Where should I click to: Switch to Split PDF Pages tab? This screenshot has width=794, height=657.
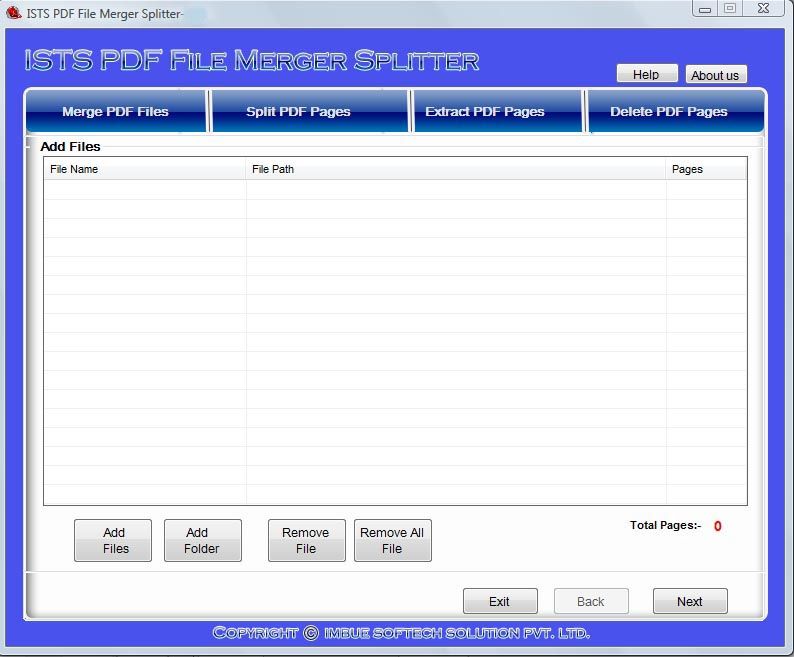298,111
